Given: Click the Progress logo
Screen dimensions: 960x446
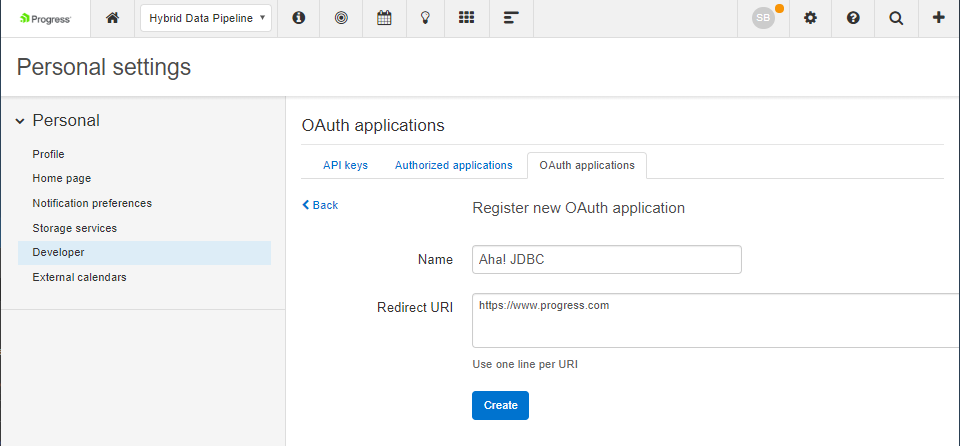Looking at the screenshot, I should tap(45, 18).
